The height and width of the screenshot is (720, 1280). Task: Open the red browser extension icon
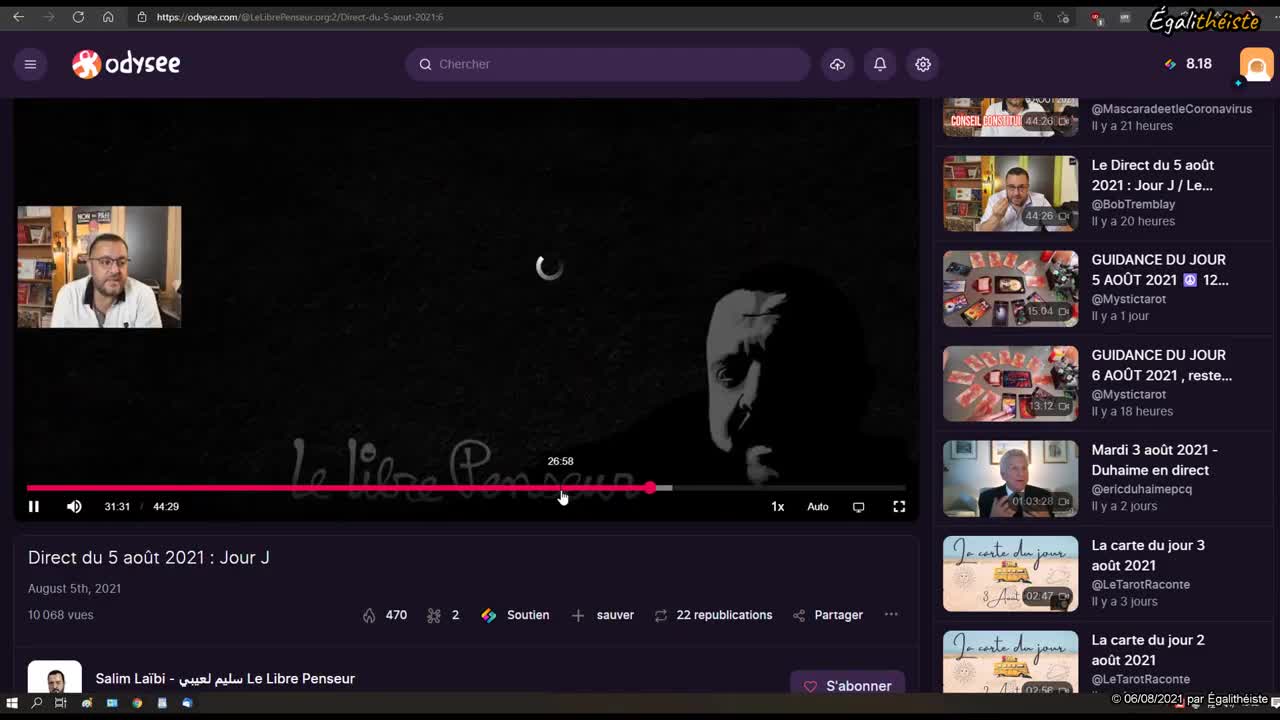pos(1096,17)
